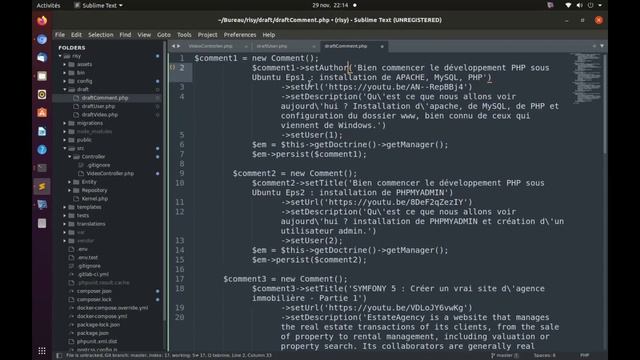Click the tray app icon left of network indicator

tap(550, 5)
